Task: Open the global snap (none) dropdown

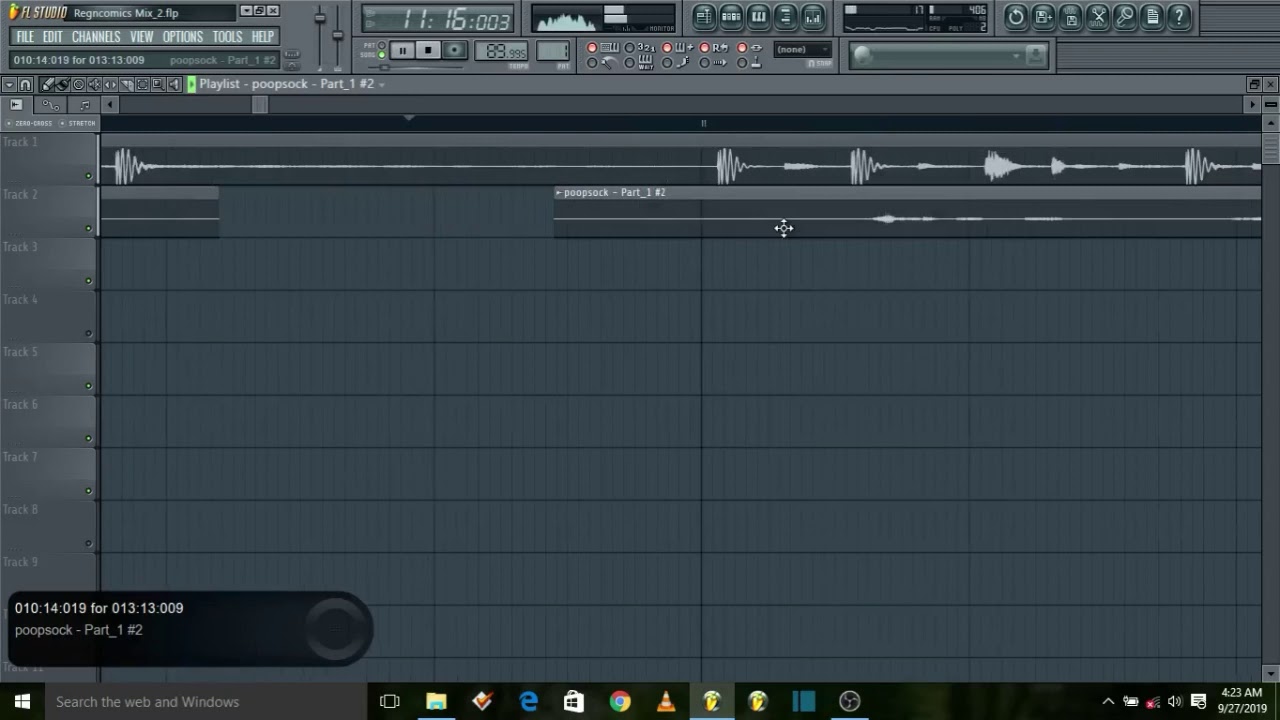Action: (x=803, y=49)
